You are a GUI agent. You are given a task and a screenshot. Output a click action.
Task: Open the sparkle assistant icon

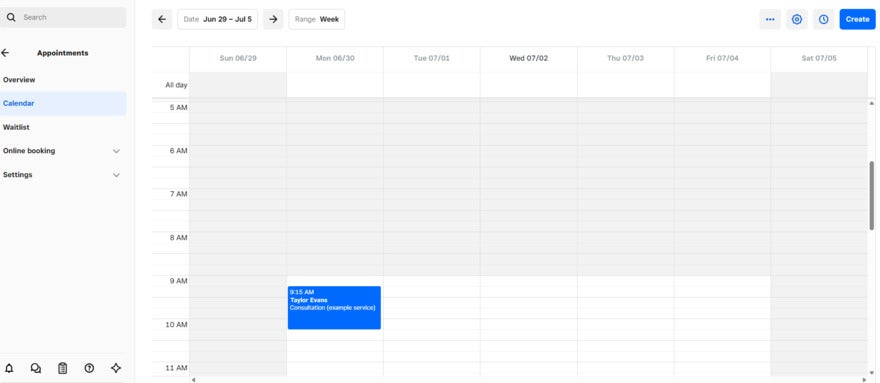pyautogui.click(x=116, y=368)
